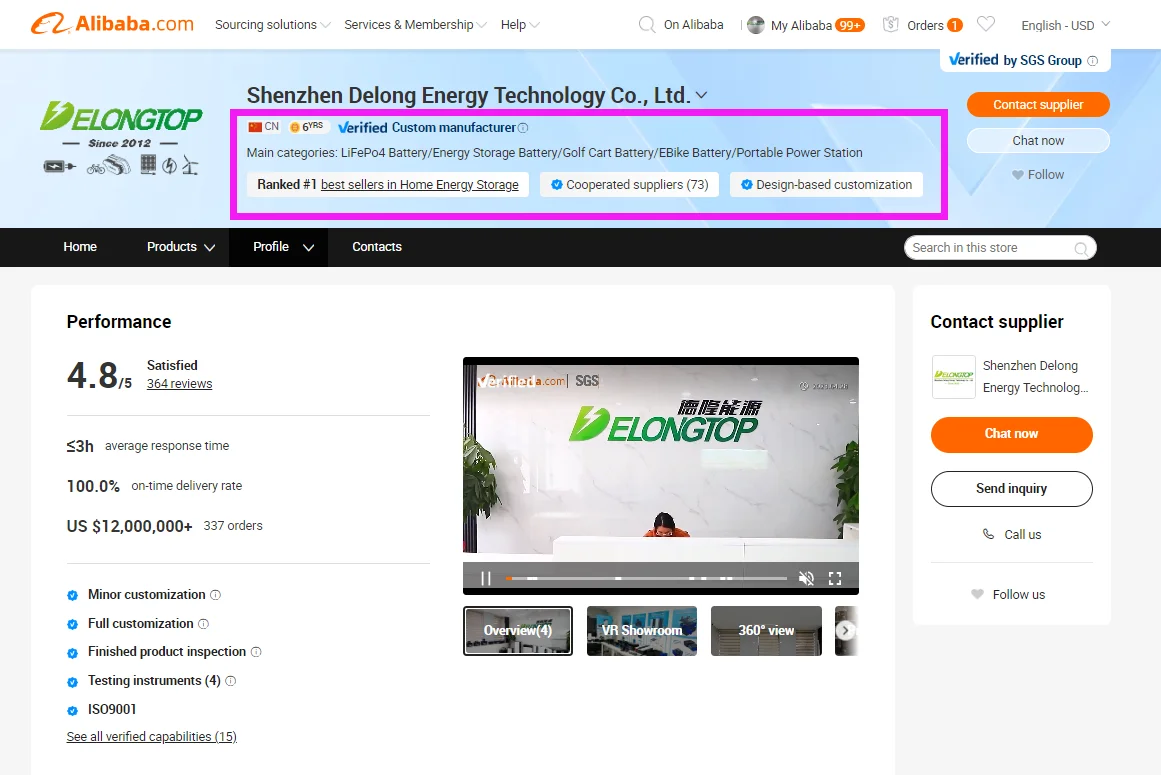Open the VR Showroom thumbnail
The image size is (1161, 775).
tap(641, 631)
